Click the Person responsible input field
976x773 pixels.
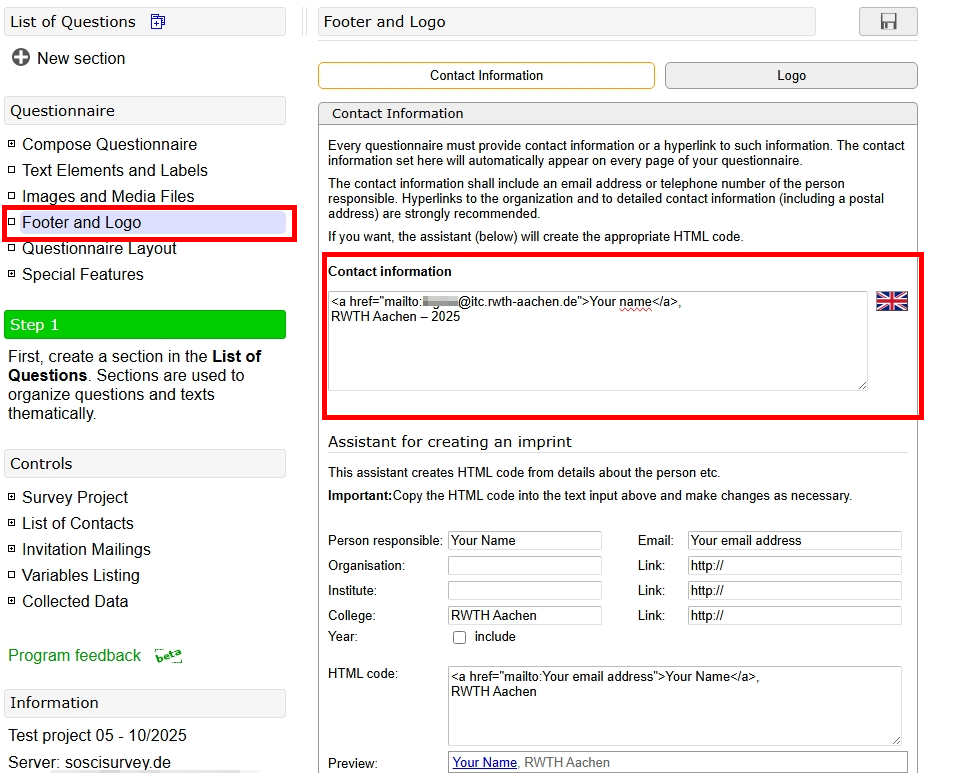[524, 540]
